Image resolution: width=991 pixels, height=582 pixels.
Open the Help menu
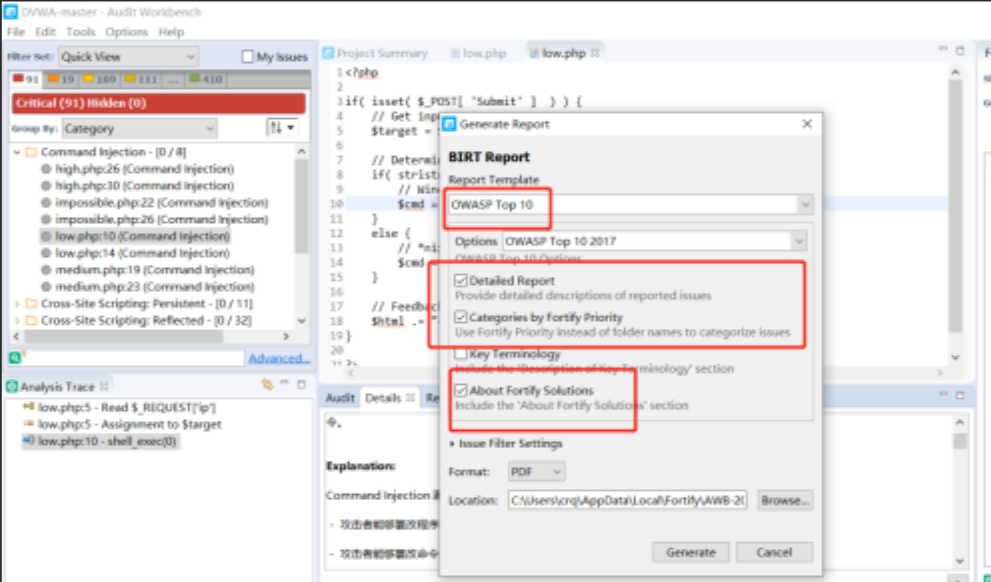click(171, 32)
